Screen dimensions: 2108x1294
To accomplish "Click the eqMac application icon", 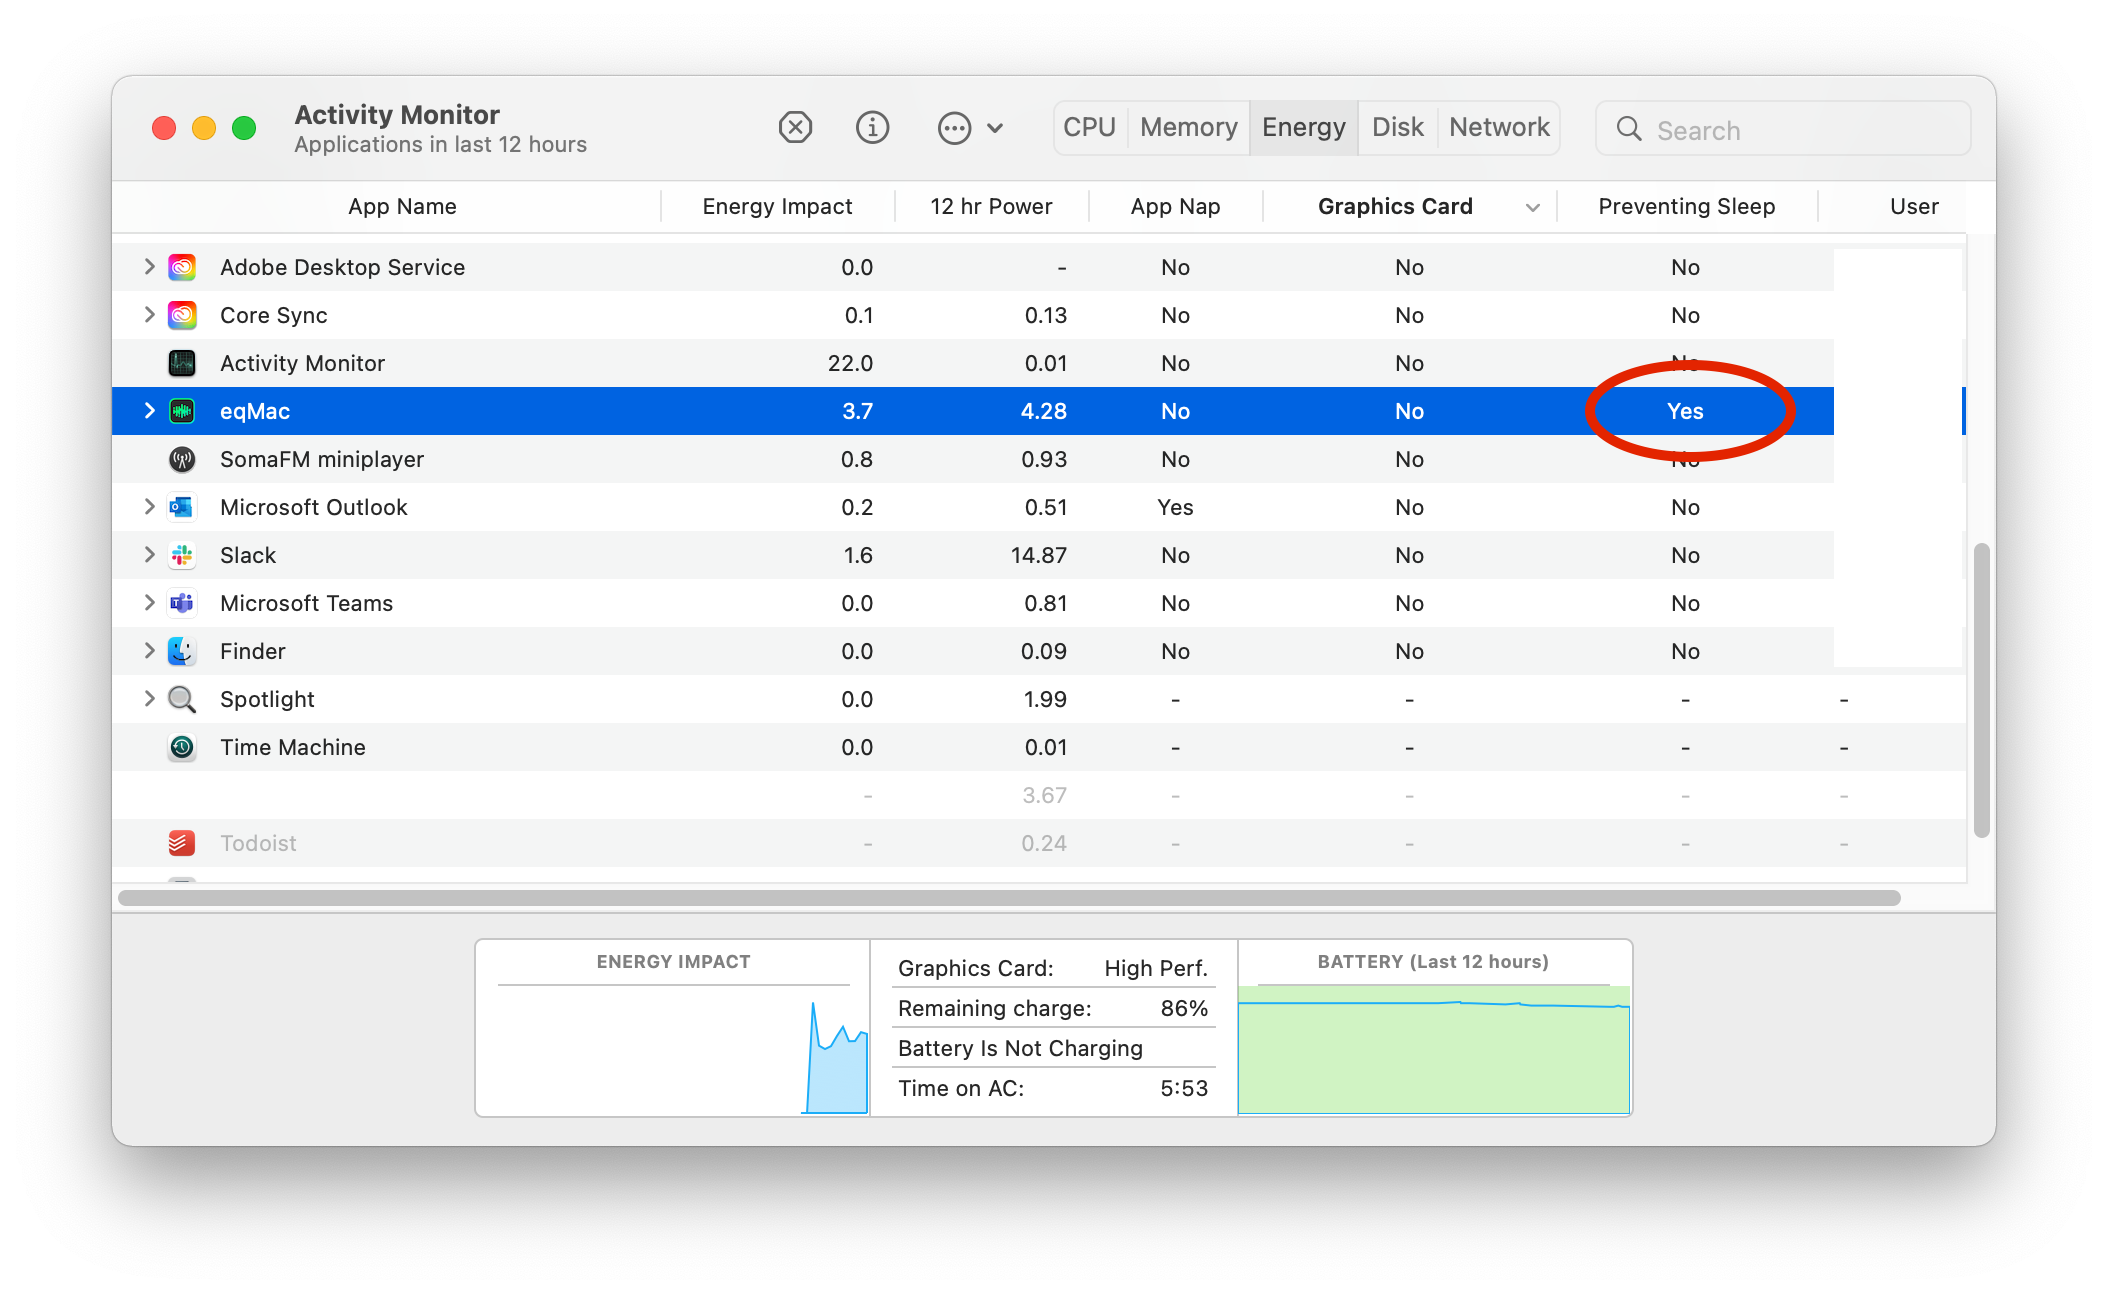I will (x=181, y=411).
